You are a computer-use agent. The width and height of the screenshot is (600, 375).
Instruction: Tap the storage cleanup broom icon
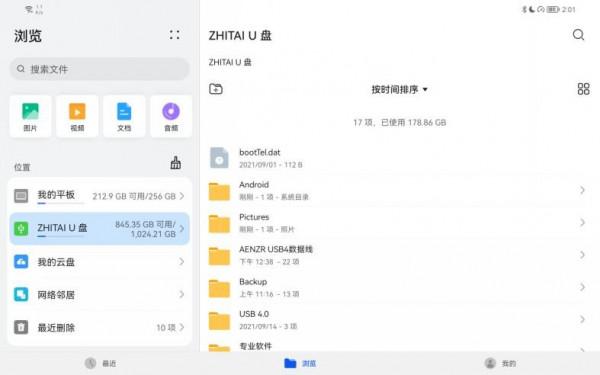pyautogui.click(x=176, y=163)
